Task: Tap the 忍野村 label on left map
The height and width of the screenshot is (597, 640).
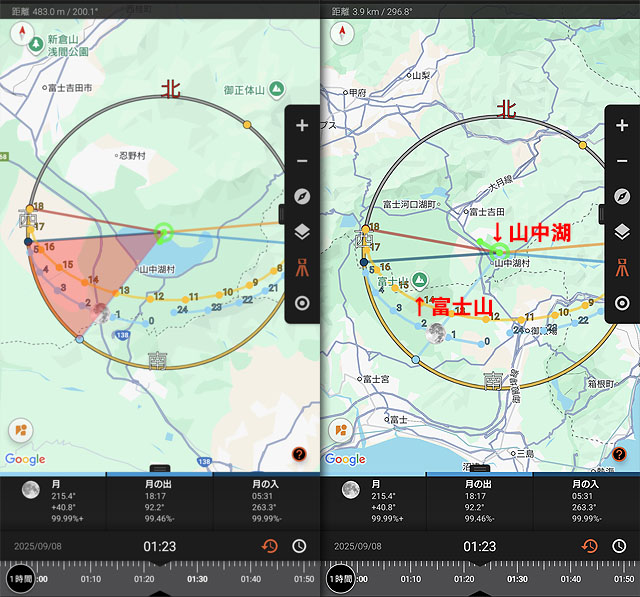Action: (x=130, y=155)
